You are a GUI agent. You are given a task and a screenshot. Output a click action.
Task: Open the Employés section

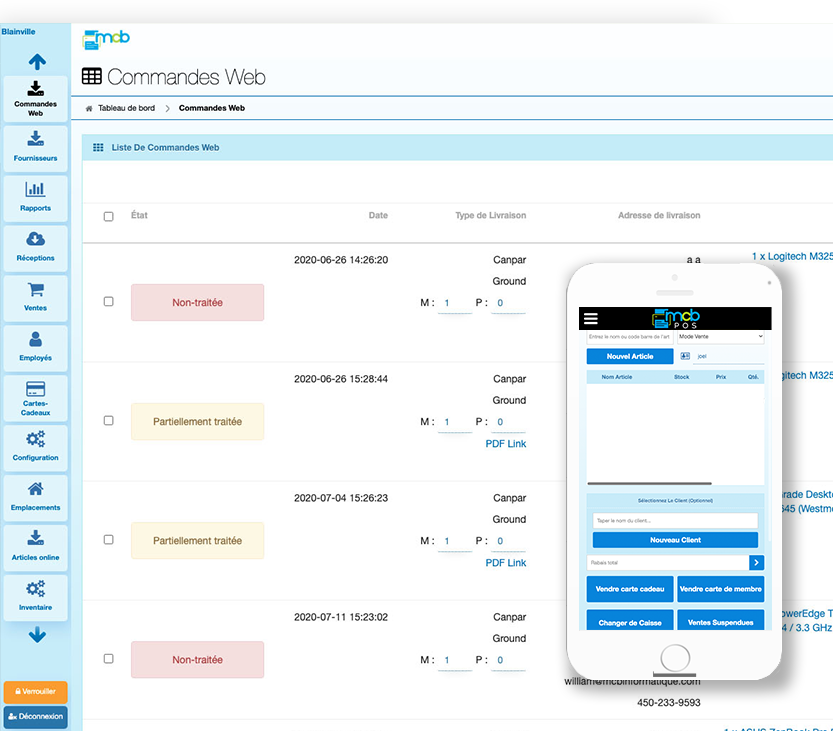click(35, 347)
